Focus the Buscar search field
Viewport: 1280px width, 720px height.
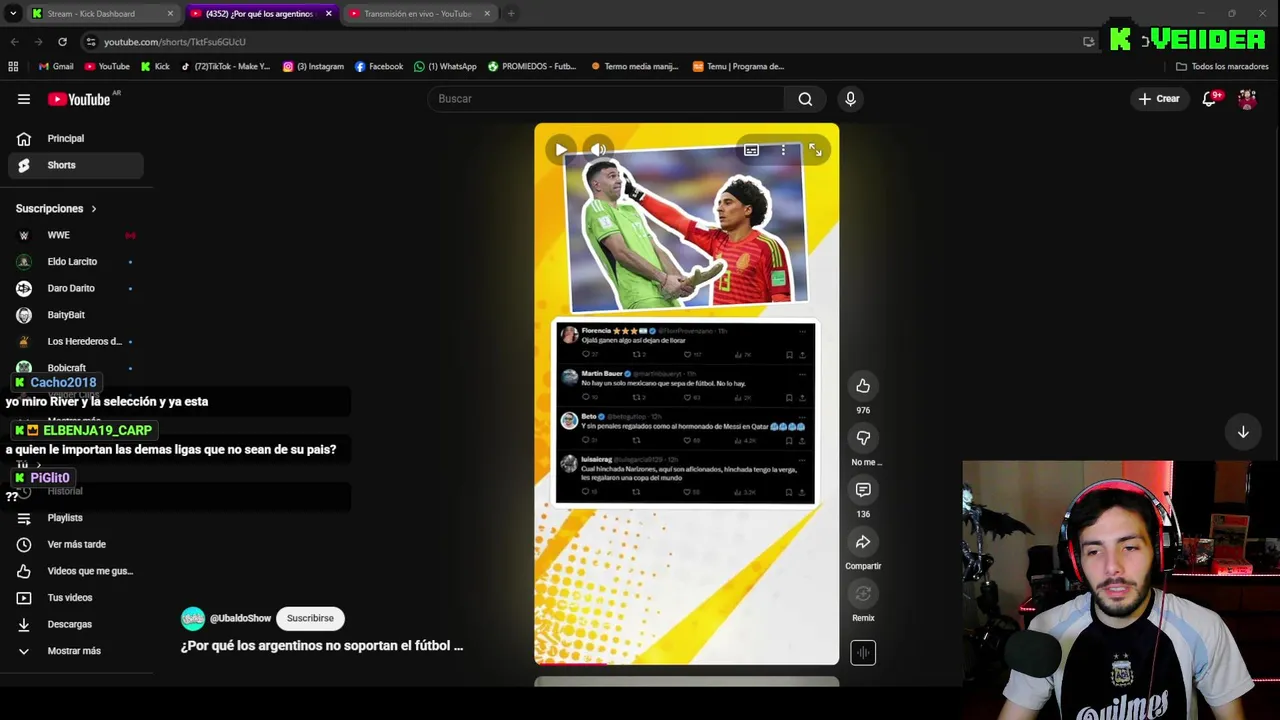(606, 99)
